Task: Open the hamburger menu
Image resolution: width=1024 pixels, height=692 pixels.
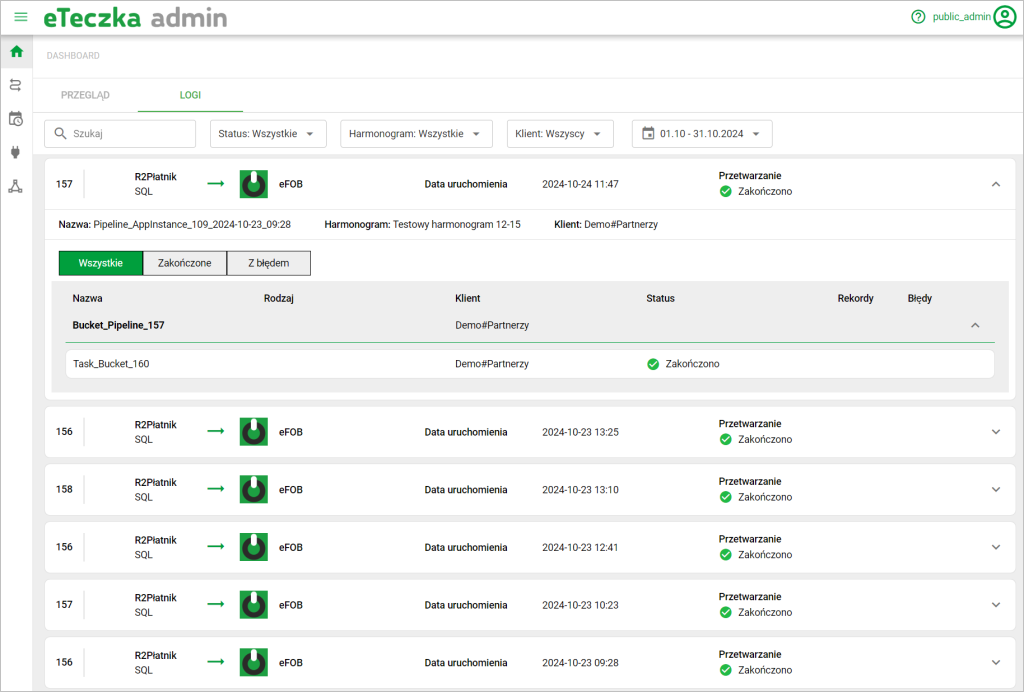Action: 21,17
